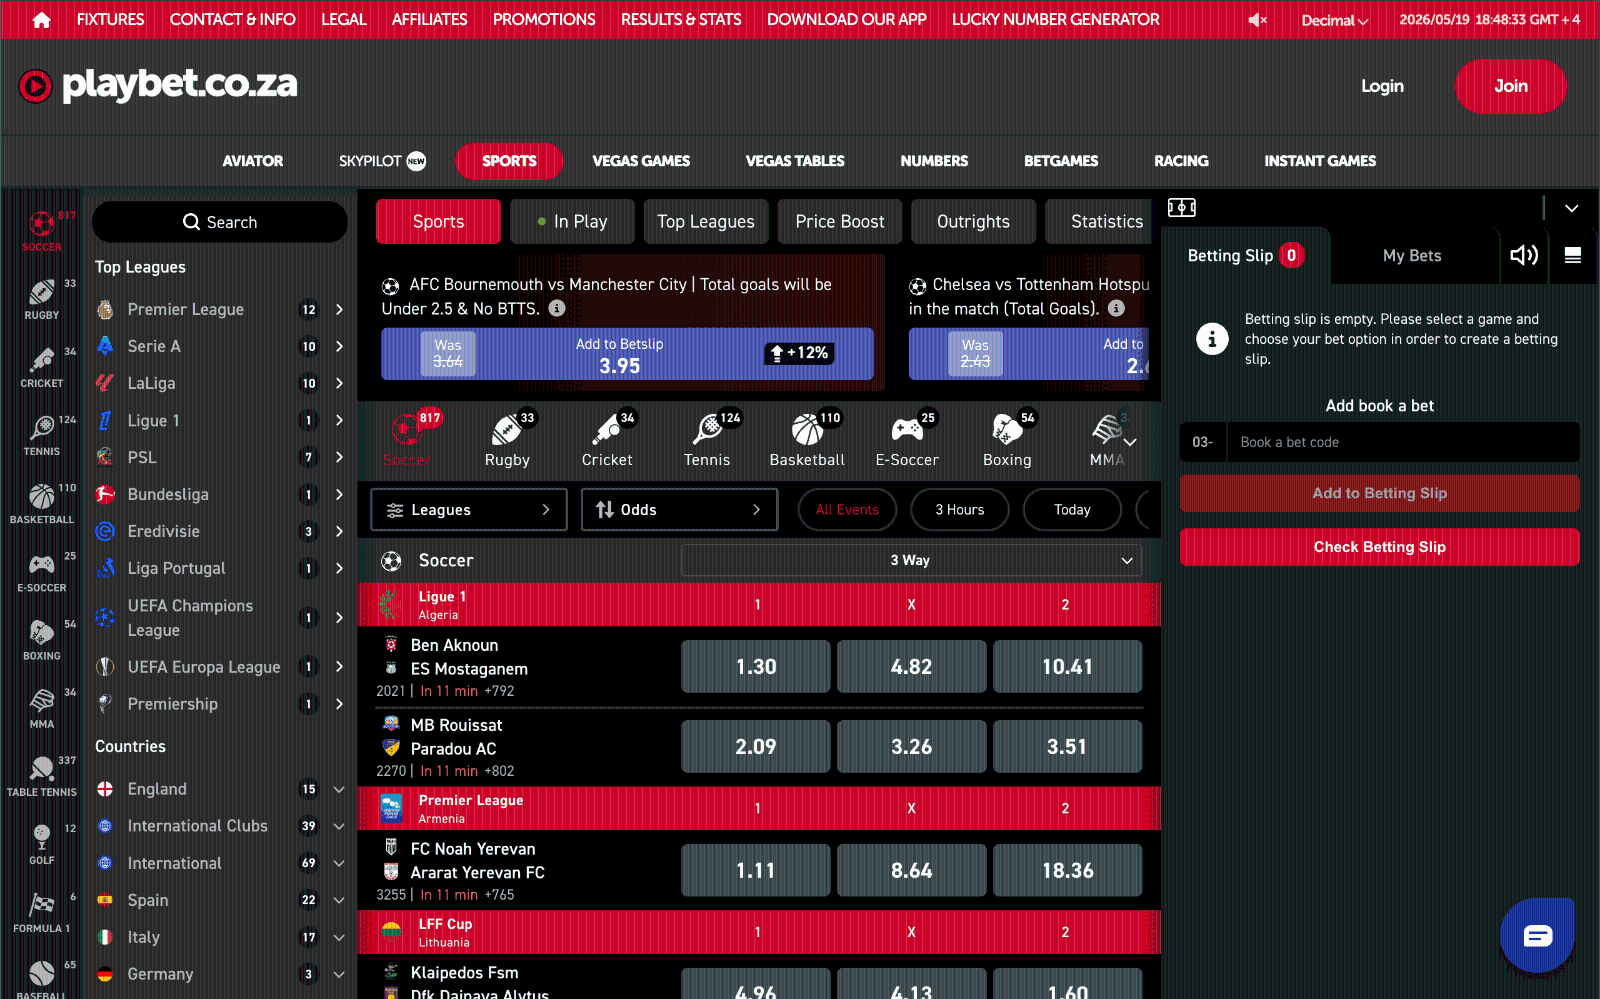1600x999 pixels.
Task: Filter events by All Events
Action: [847, 510]
